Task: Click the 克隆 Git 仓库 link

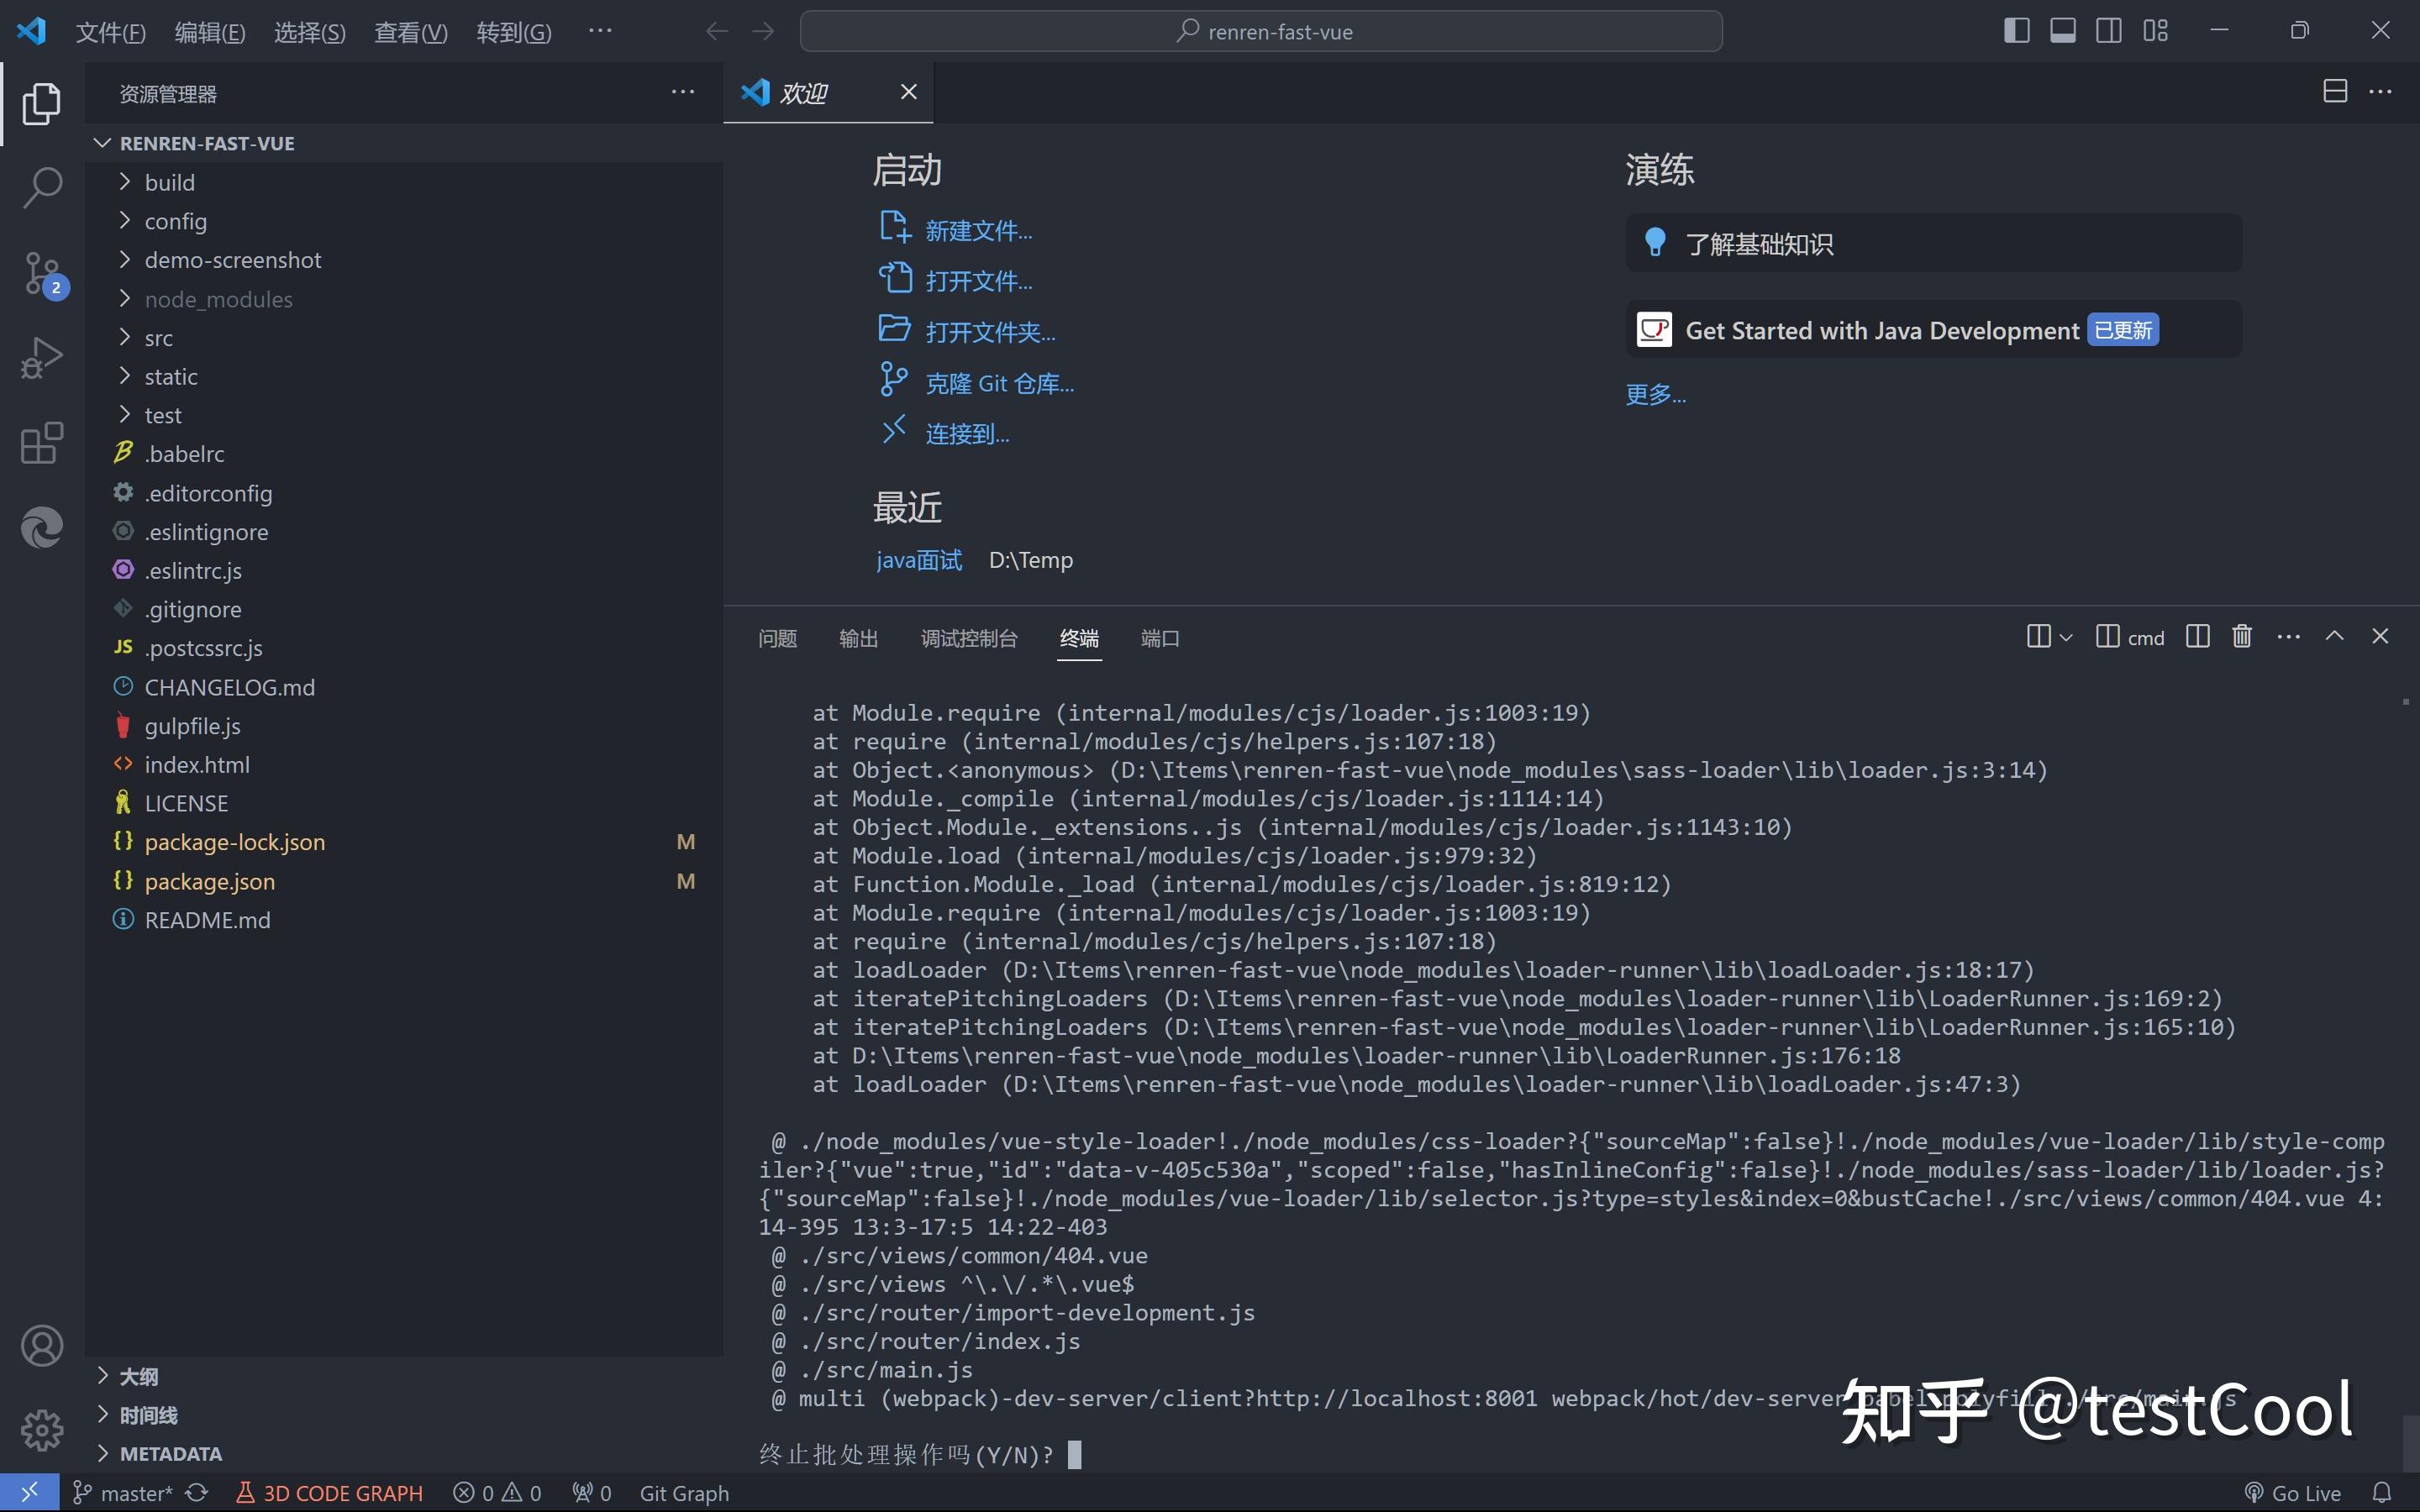Action: tap(1000, 382)
